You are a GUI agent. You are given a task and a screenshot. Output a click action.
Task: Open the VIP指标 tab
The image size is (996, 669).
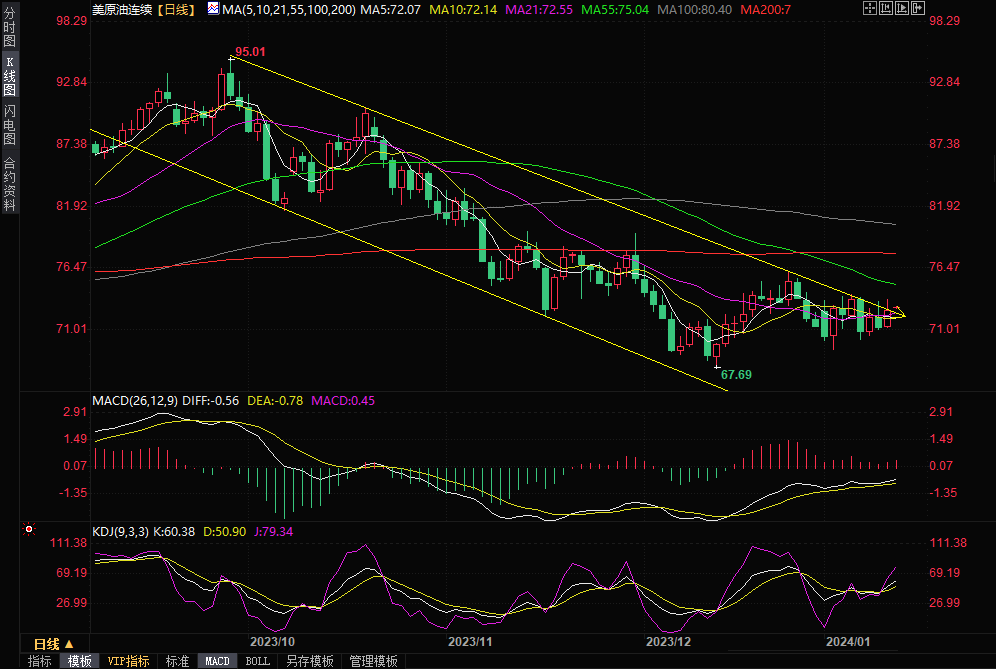128,661
